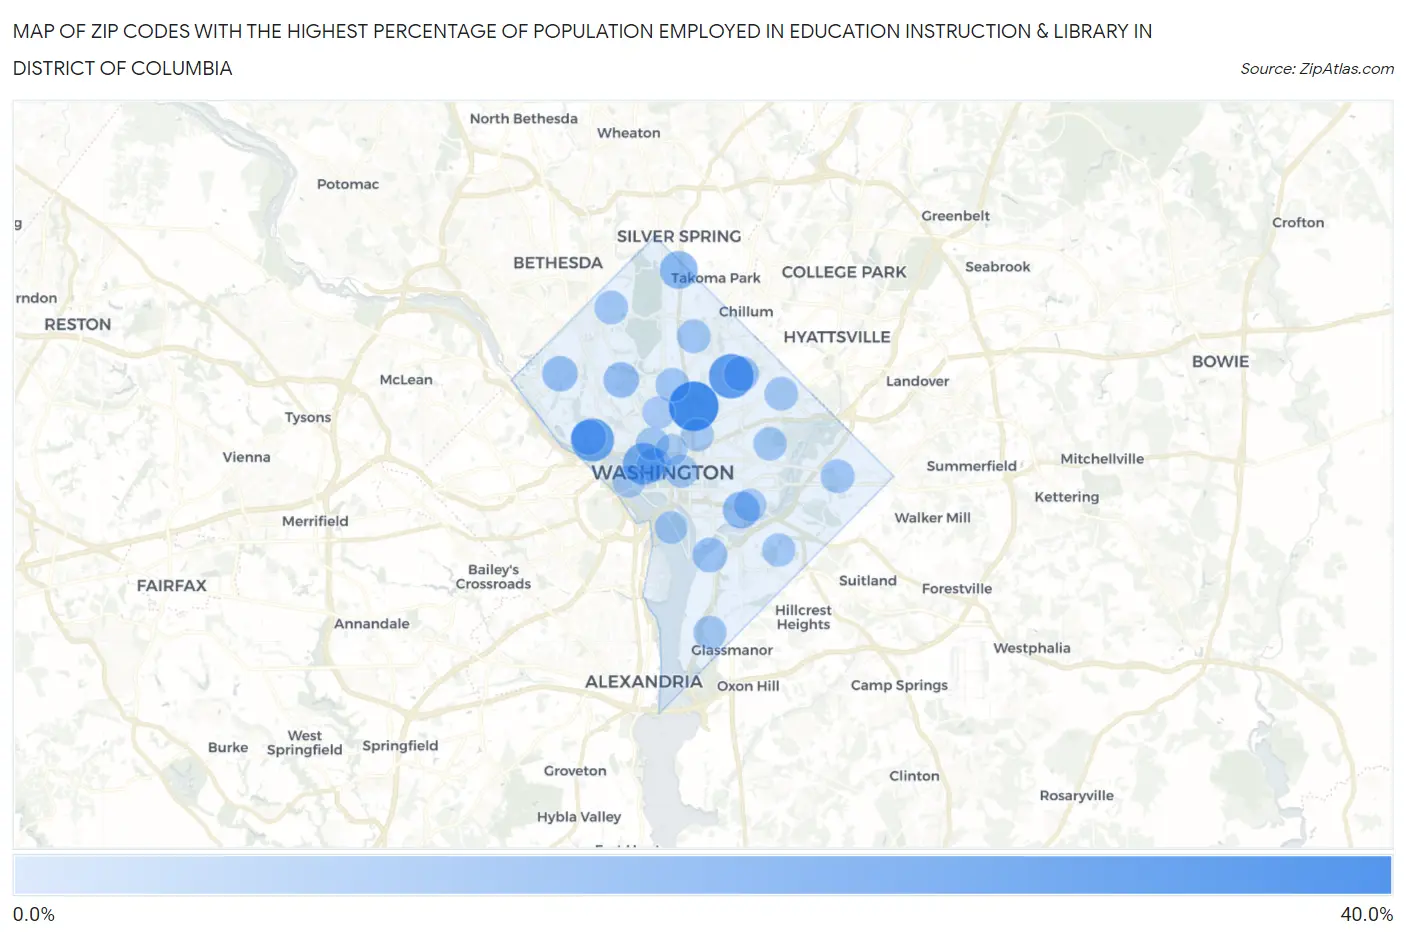The width and height of the screenshot is (1406, 937).
Task: Click the Wheaton map label
Action: tap(629, 133)
